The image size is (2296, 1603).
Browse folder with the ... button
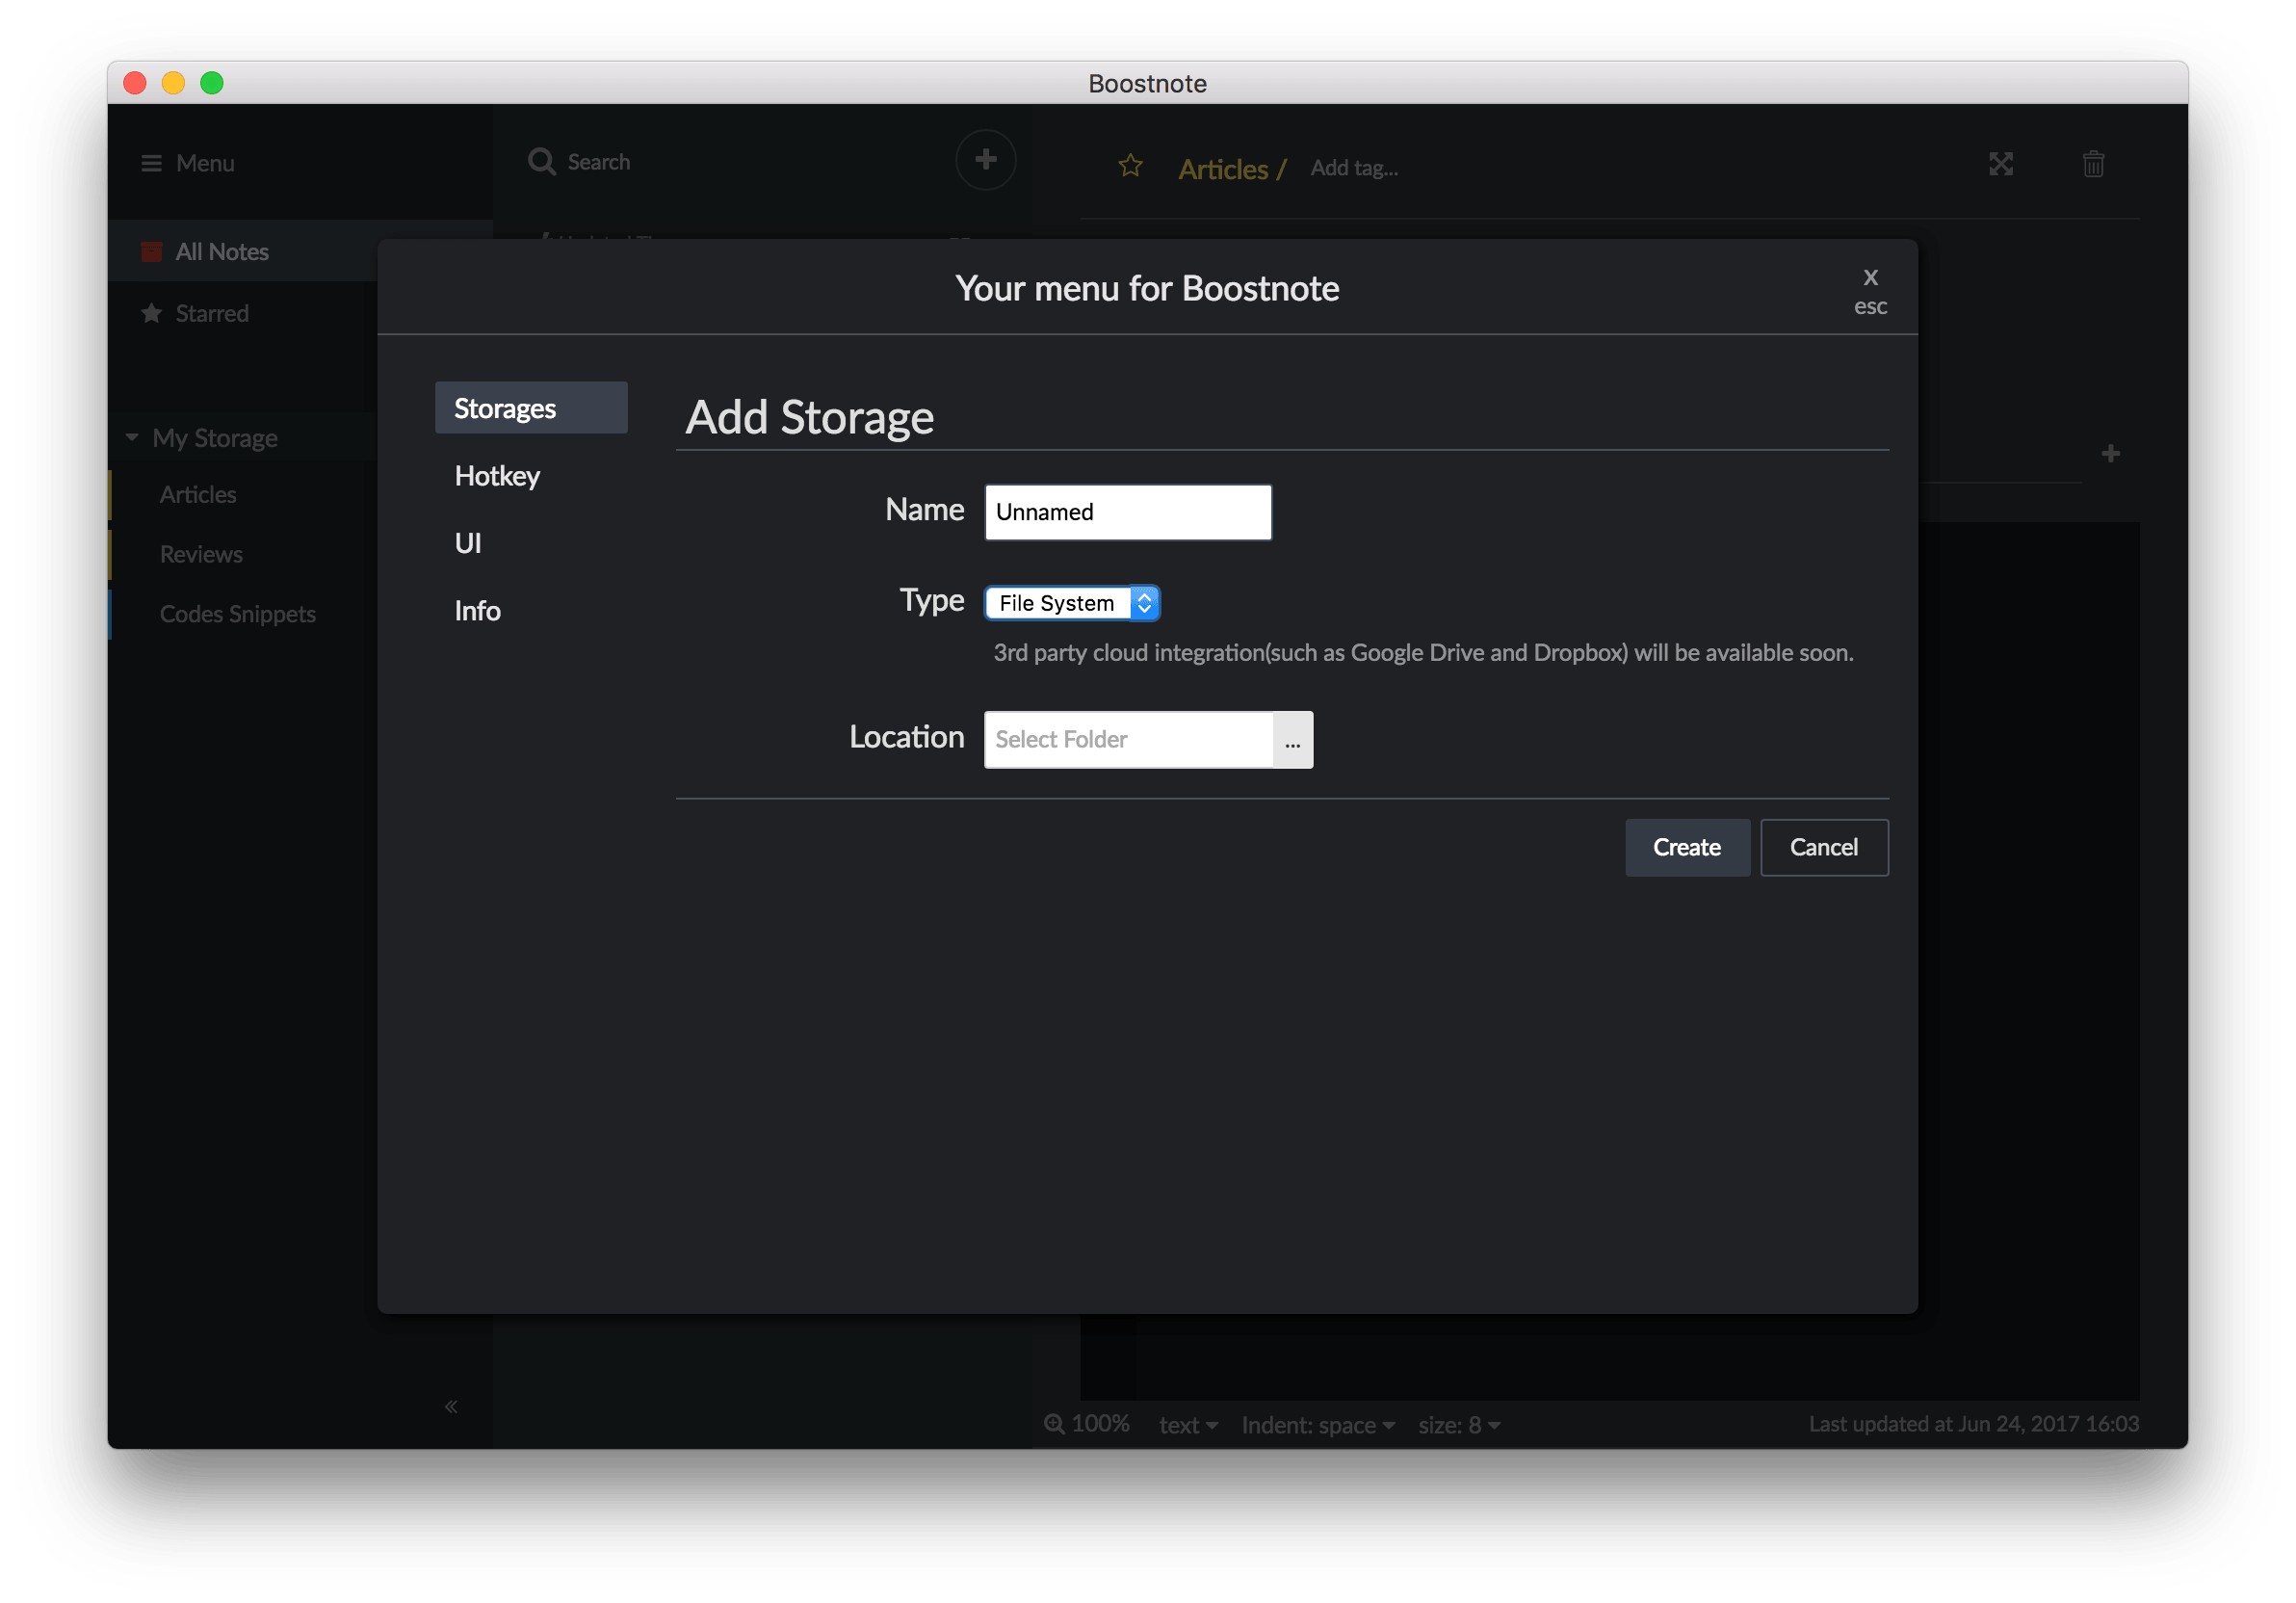coord(1292,740)
